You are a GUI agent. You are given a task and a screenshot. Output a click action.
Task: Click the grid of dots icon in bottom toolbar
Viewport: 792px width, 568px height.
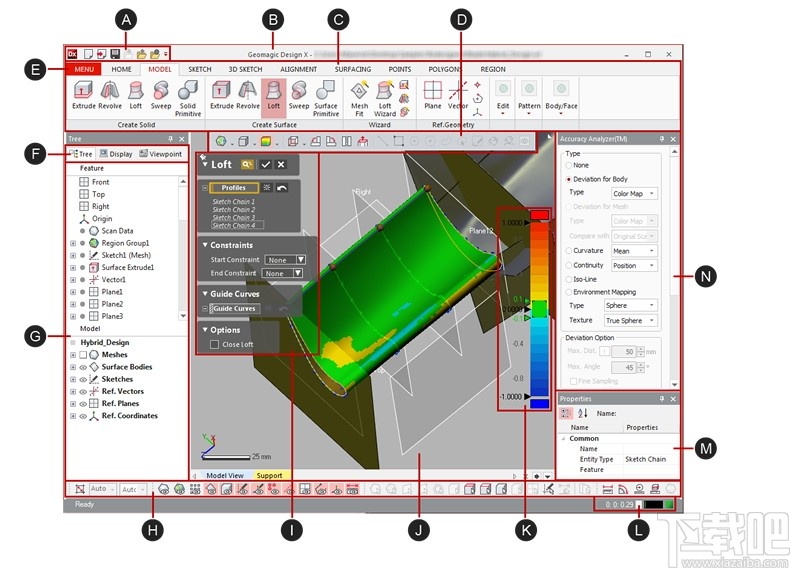pos(195,489)
